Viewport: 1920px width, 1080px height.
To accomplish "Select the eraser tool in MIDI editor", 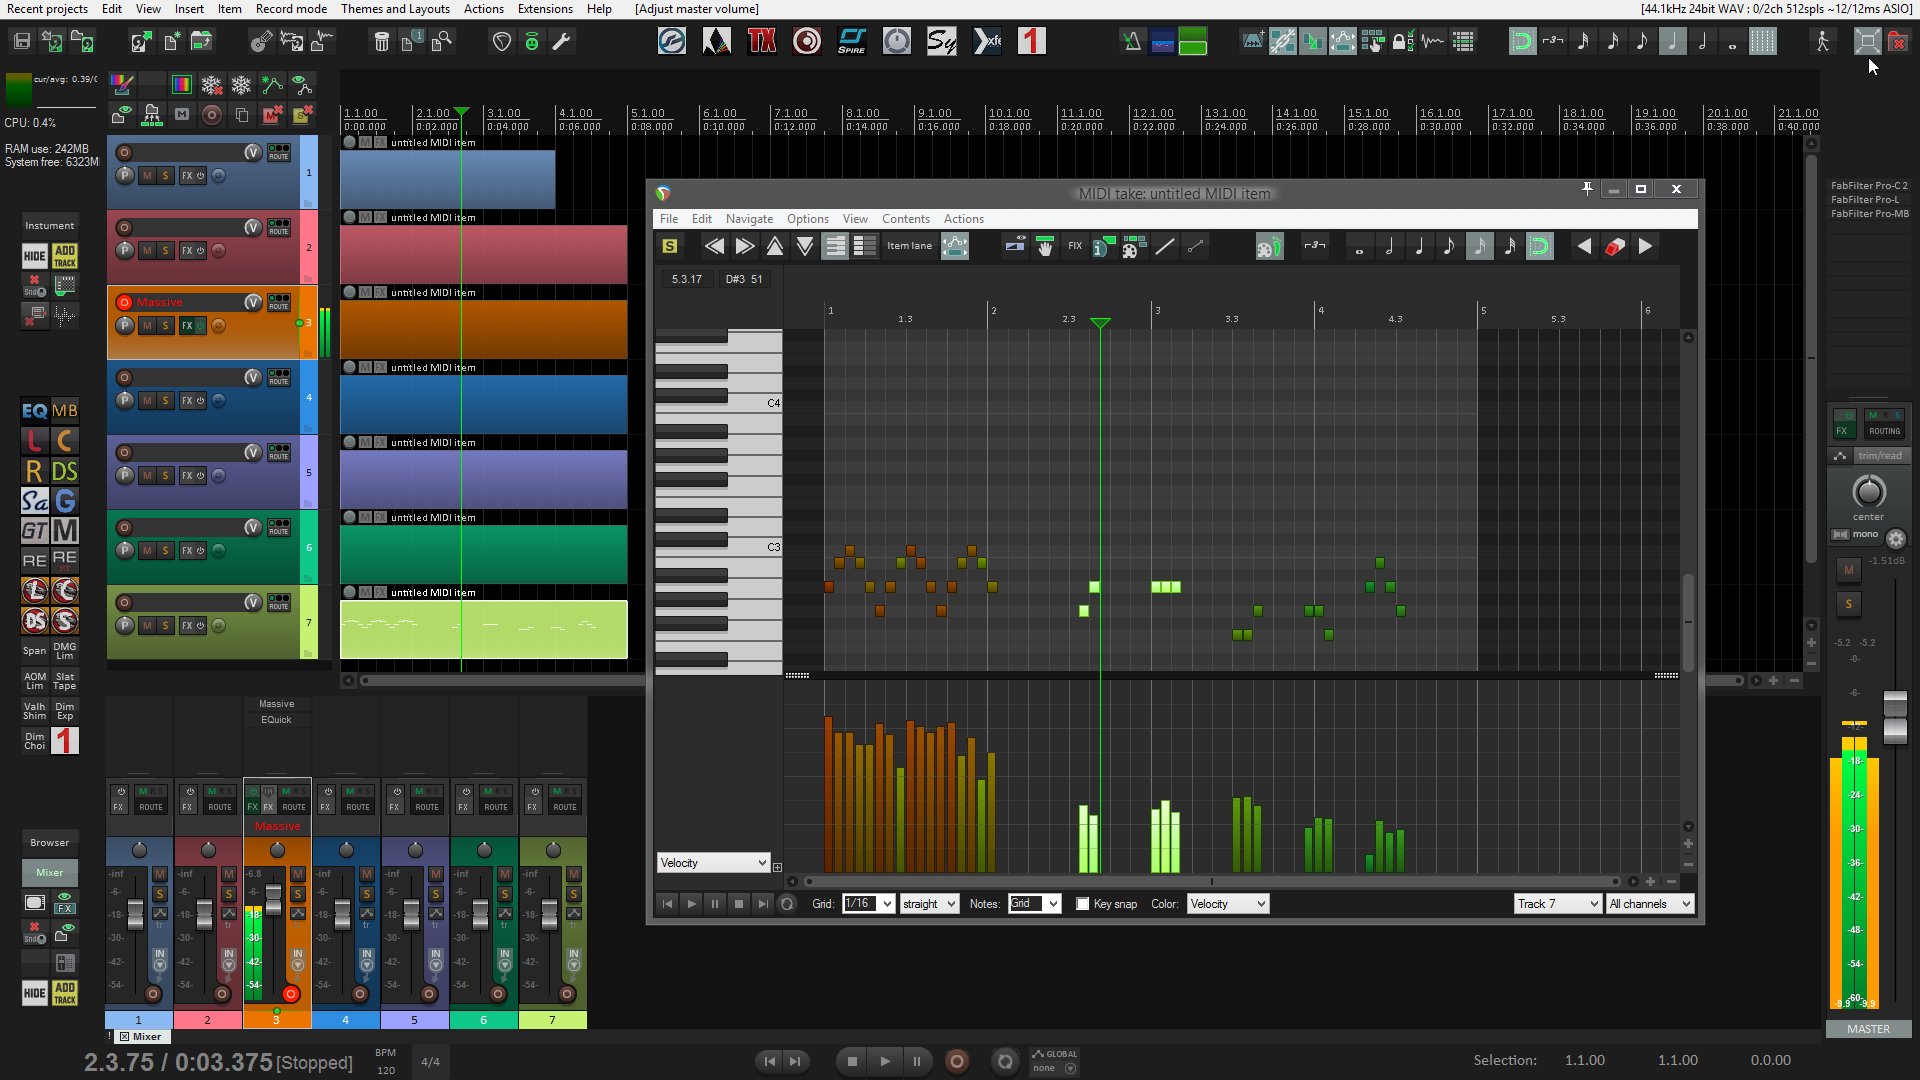I will tap(1615, 247).
